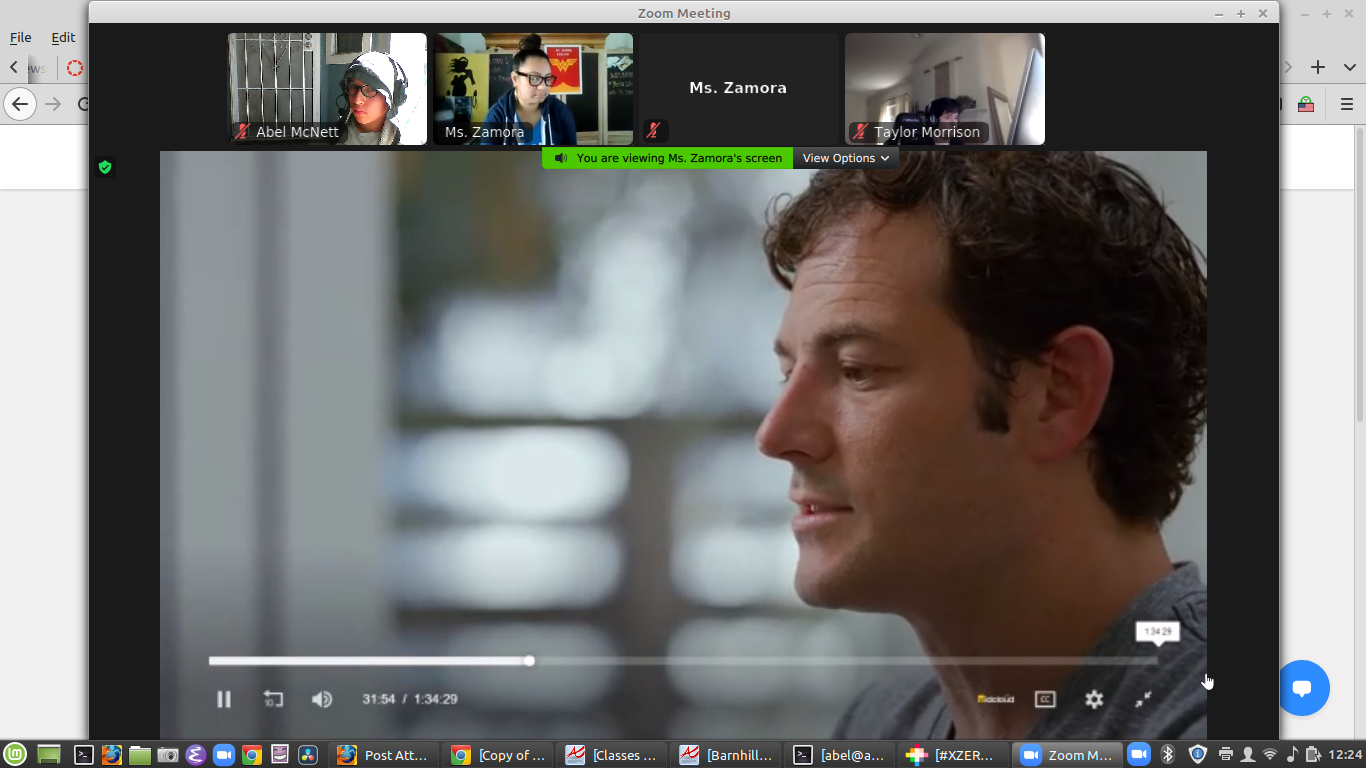Screen dimensions: 1366x768
Task: Open printer tray applet
Action: click(x=1225, y=755)
